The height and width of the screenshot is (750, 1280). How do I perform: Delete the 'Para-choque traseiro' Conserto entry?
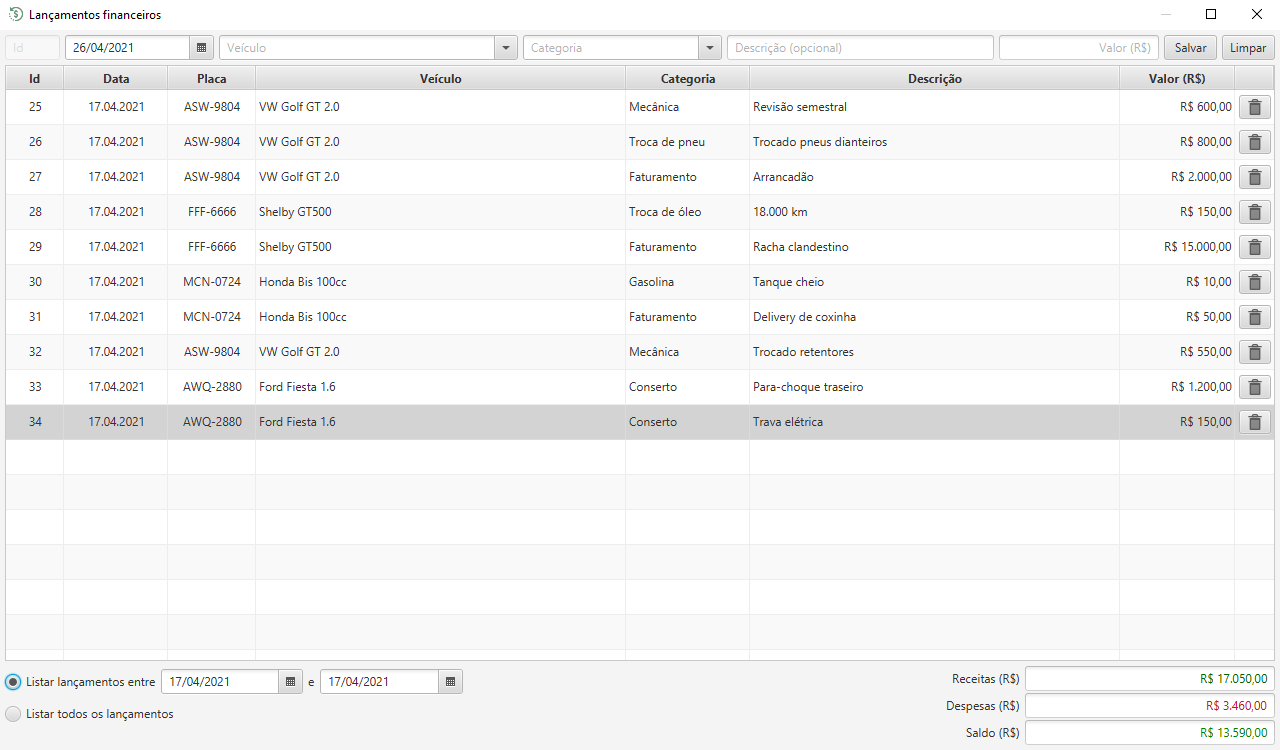click(1254, 386)
